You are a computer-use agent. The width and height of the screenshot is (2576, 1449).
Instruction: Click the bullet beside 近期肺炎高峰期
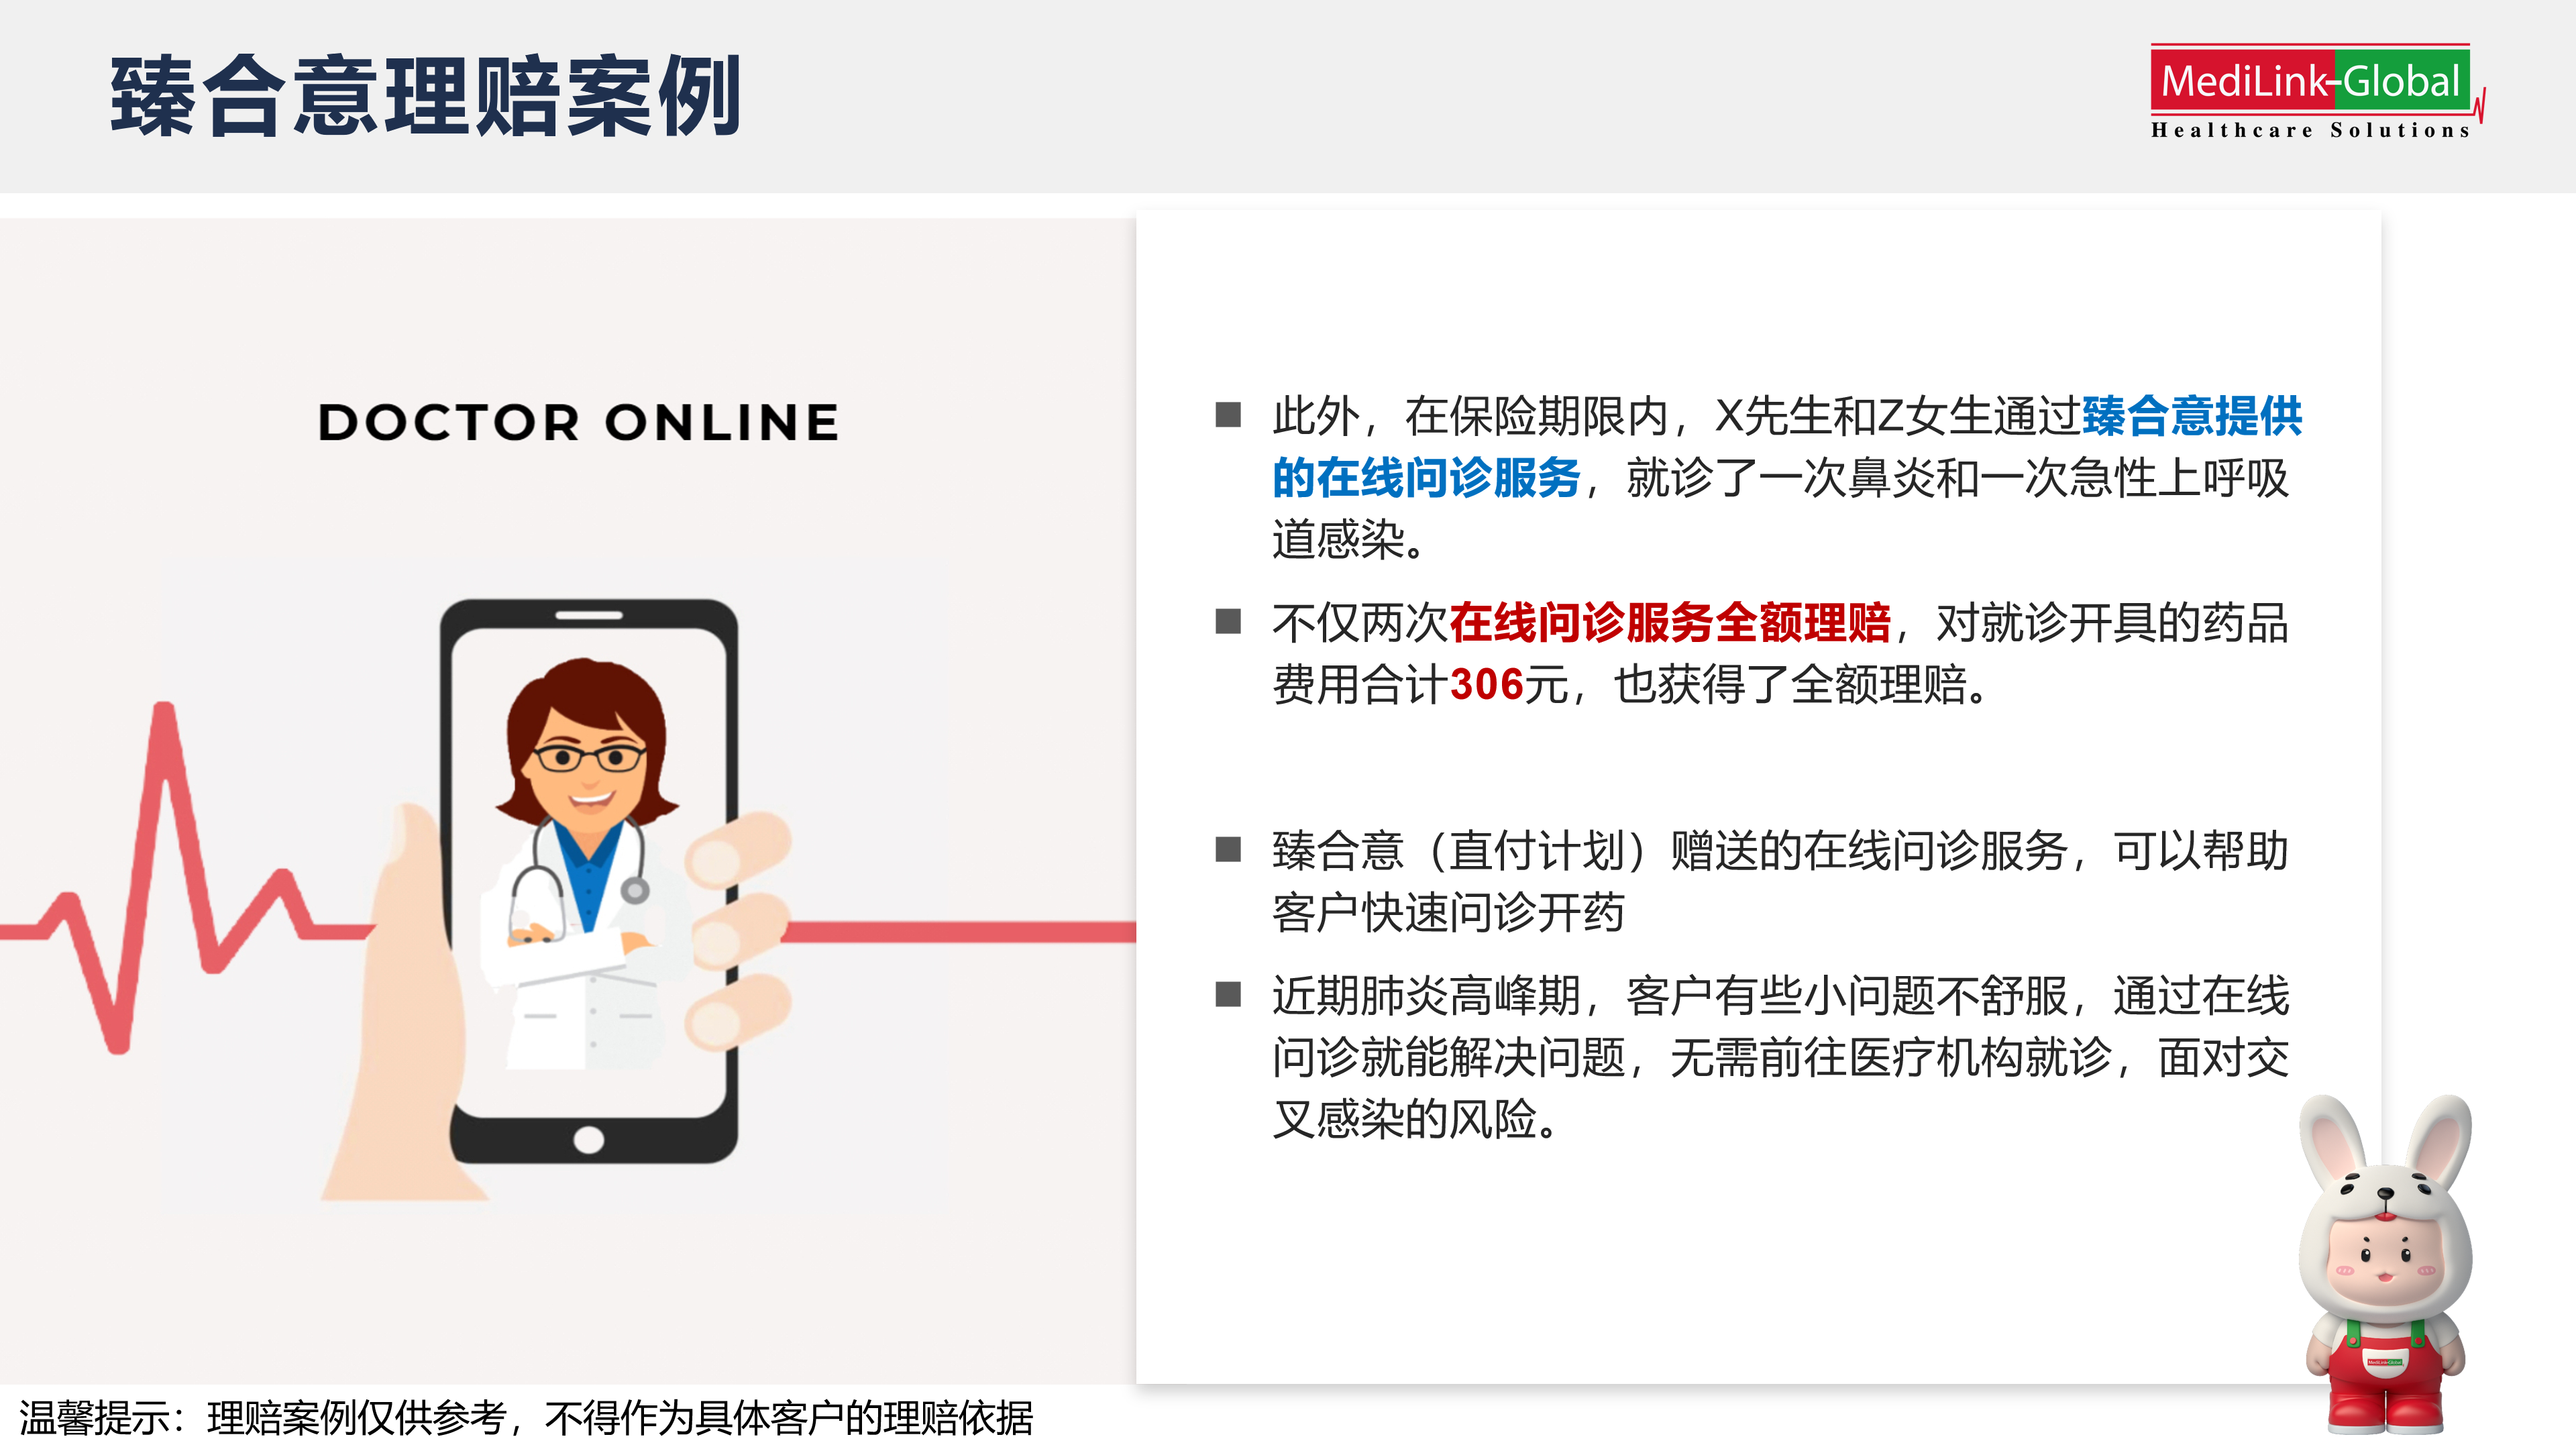1228,994
